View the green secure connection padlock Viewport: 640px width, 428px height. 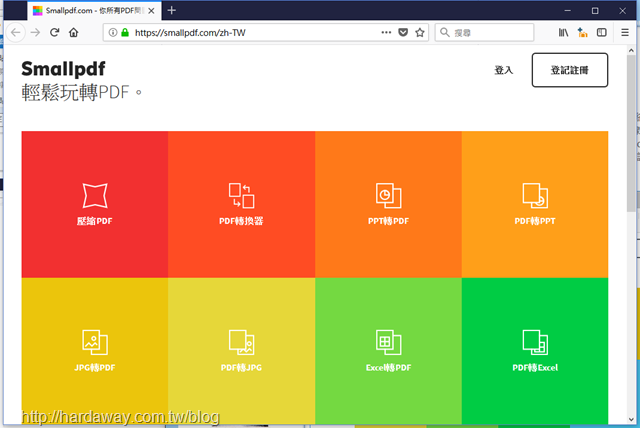[125, 33]
